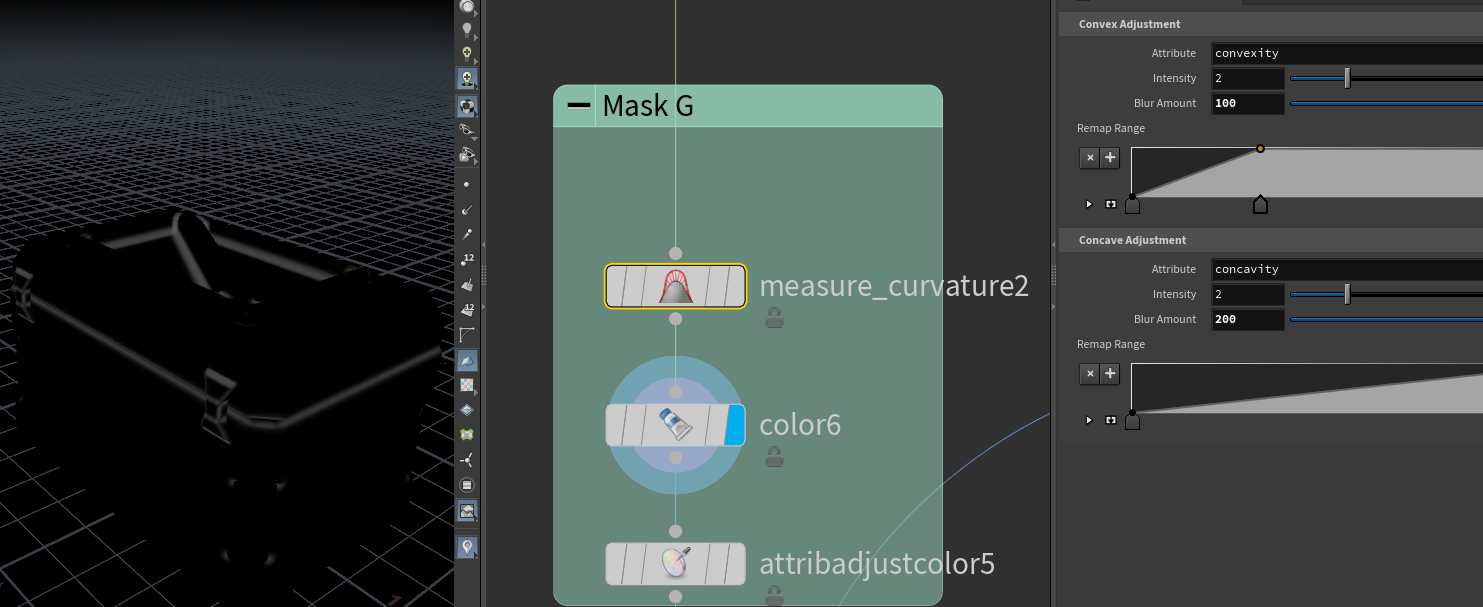Viewport: 1483px width, 607px height.
Task: Click the highlighted background image display icon
Action: 466,511
